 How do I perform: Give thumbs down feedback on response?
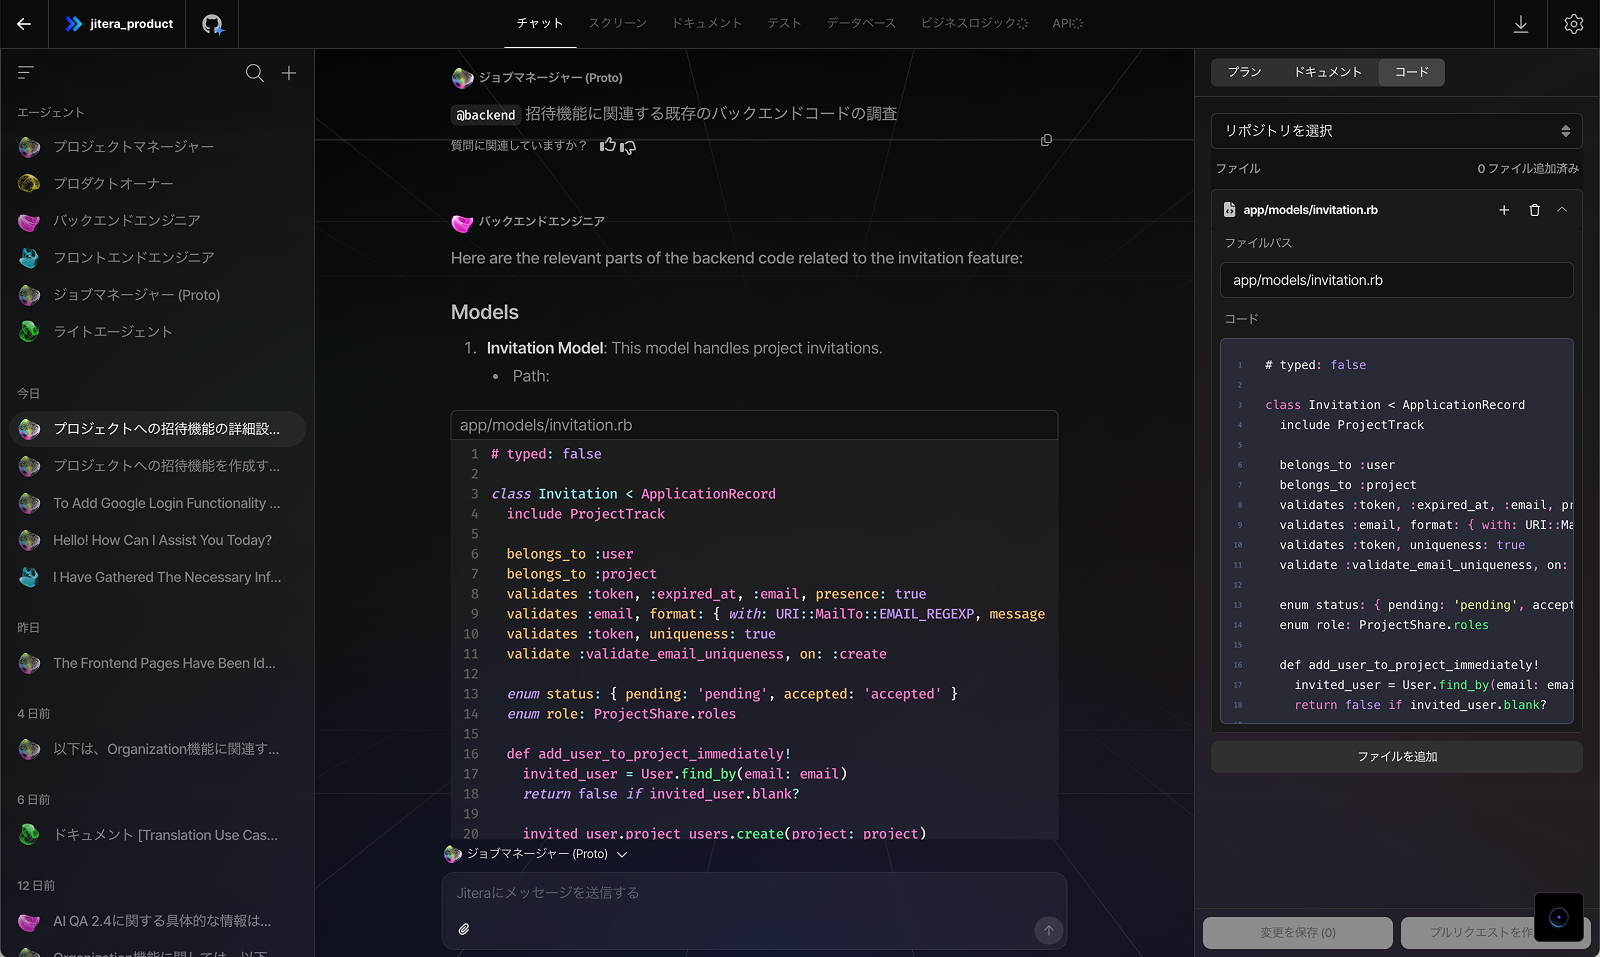[x=628, y=147]
